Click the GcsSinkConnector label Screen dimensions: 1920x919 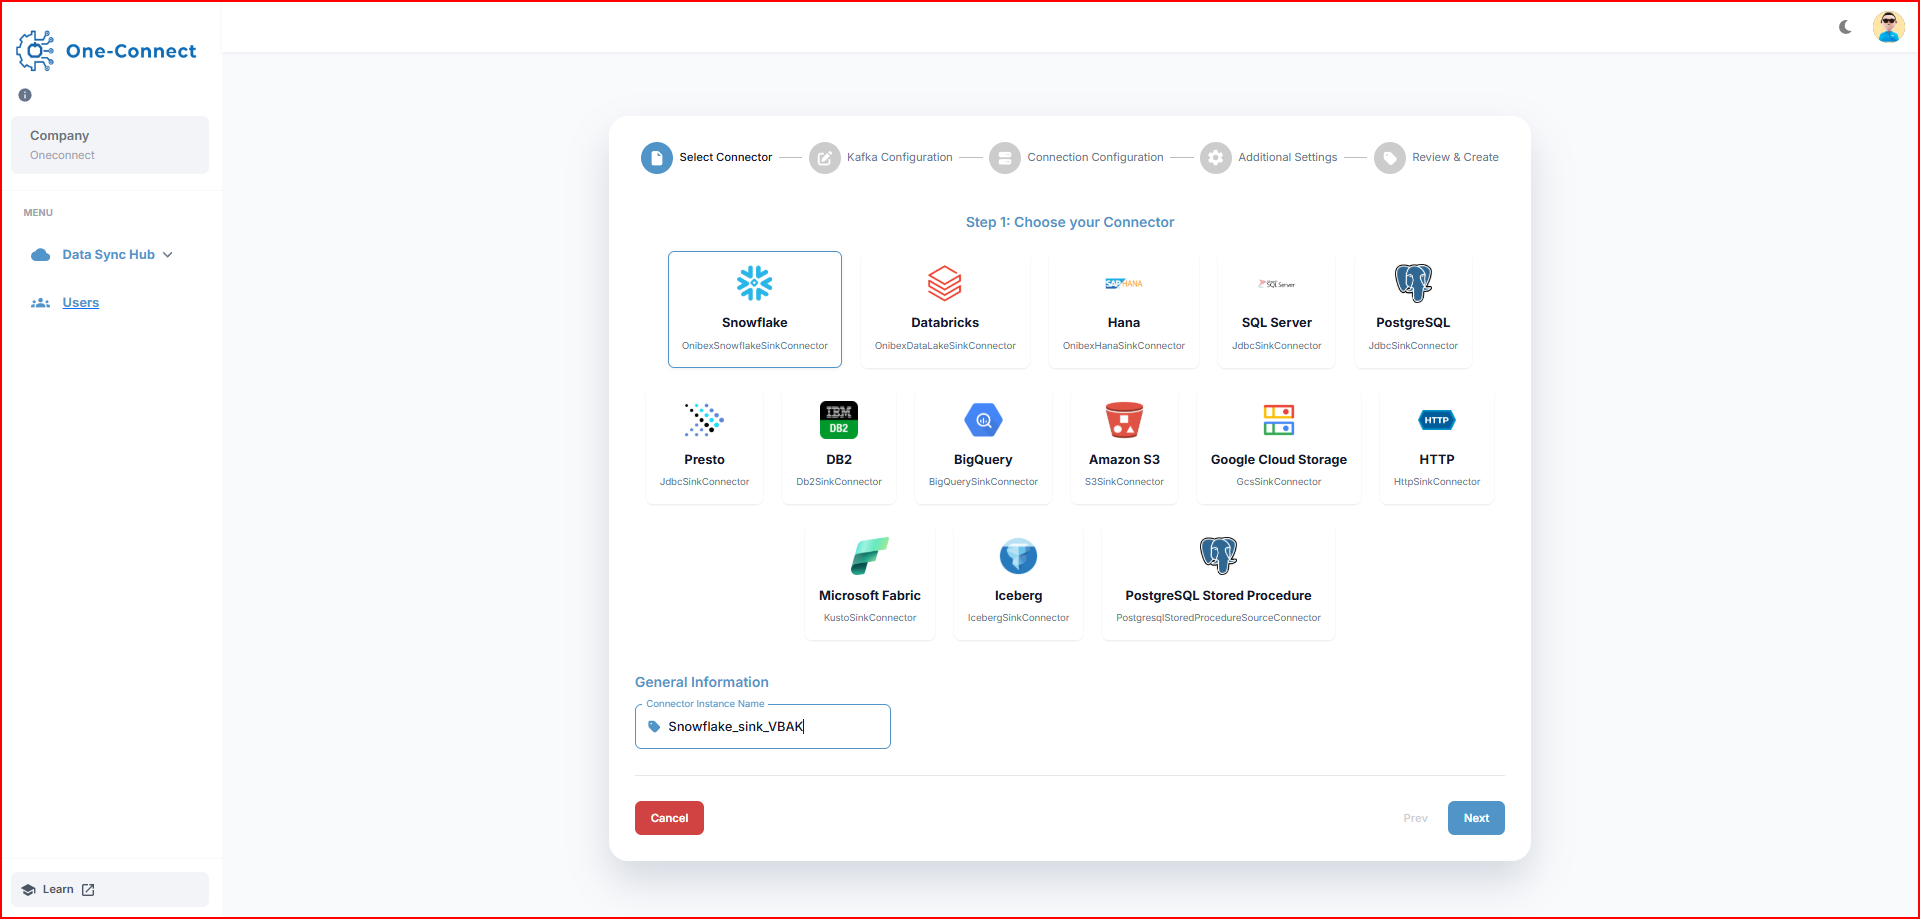[1279, 482]
